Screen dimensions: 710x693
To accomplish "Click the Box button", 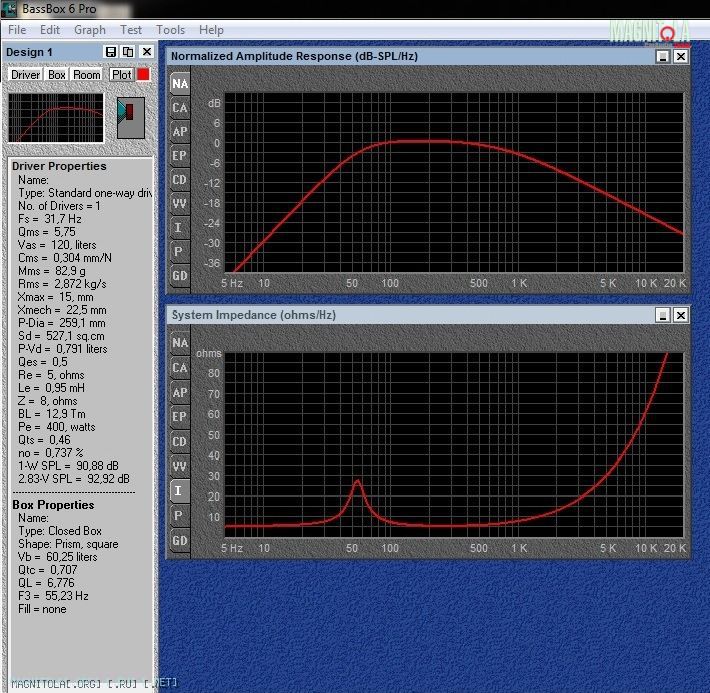I will click(57, 75).
